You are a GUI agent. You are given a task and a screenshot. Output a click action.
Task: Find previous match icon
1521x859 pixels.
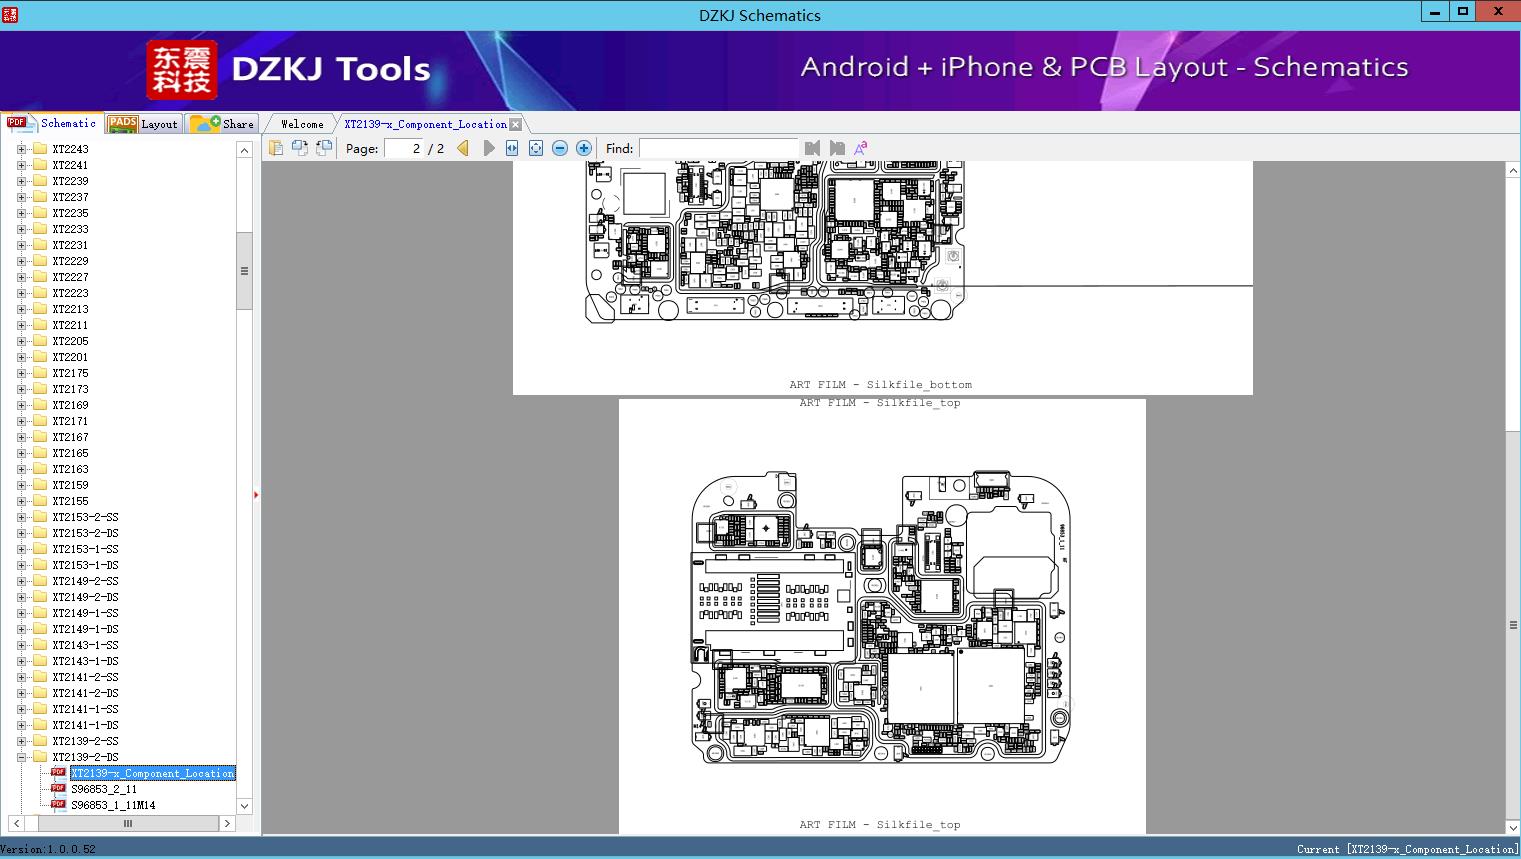pyautogui.click(x=812, y=148)
